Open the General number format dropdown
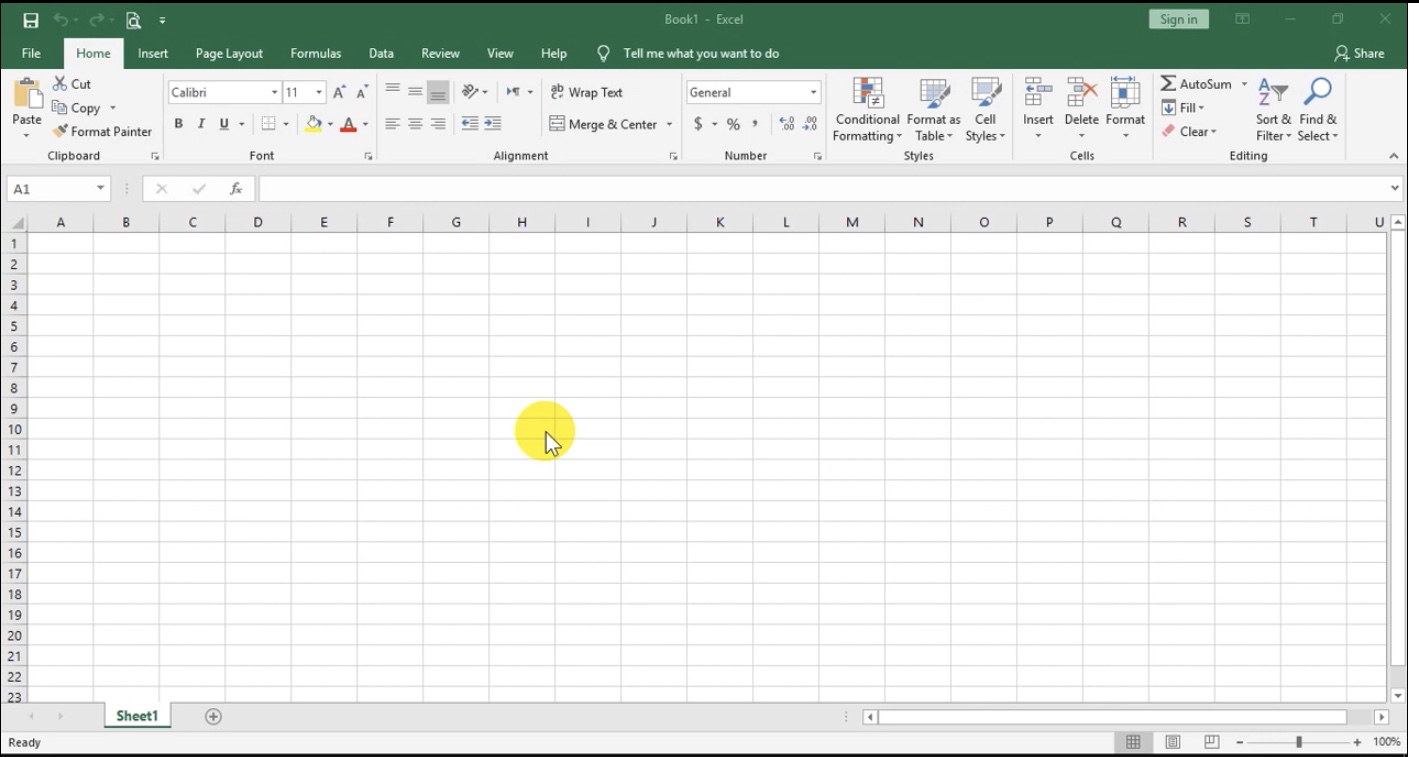This screenshot has height=757, width=1419. pos(813,92)
